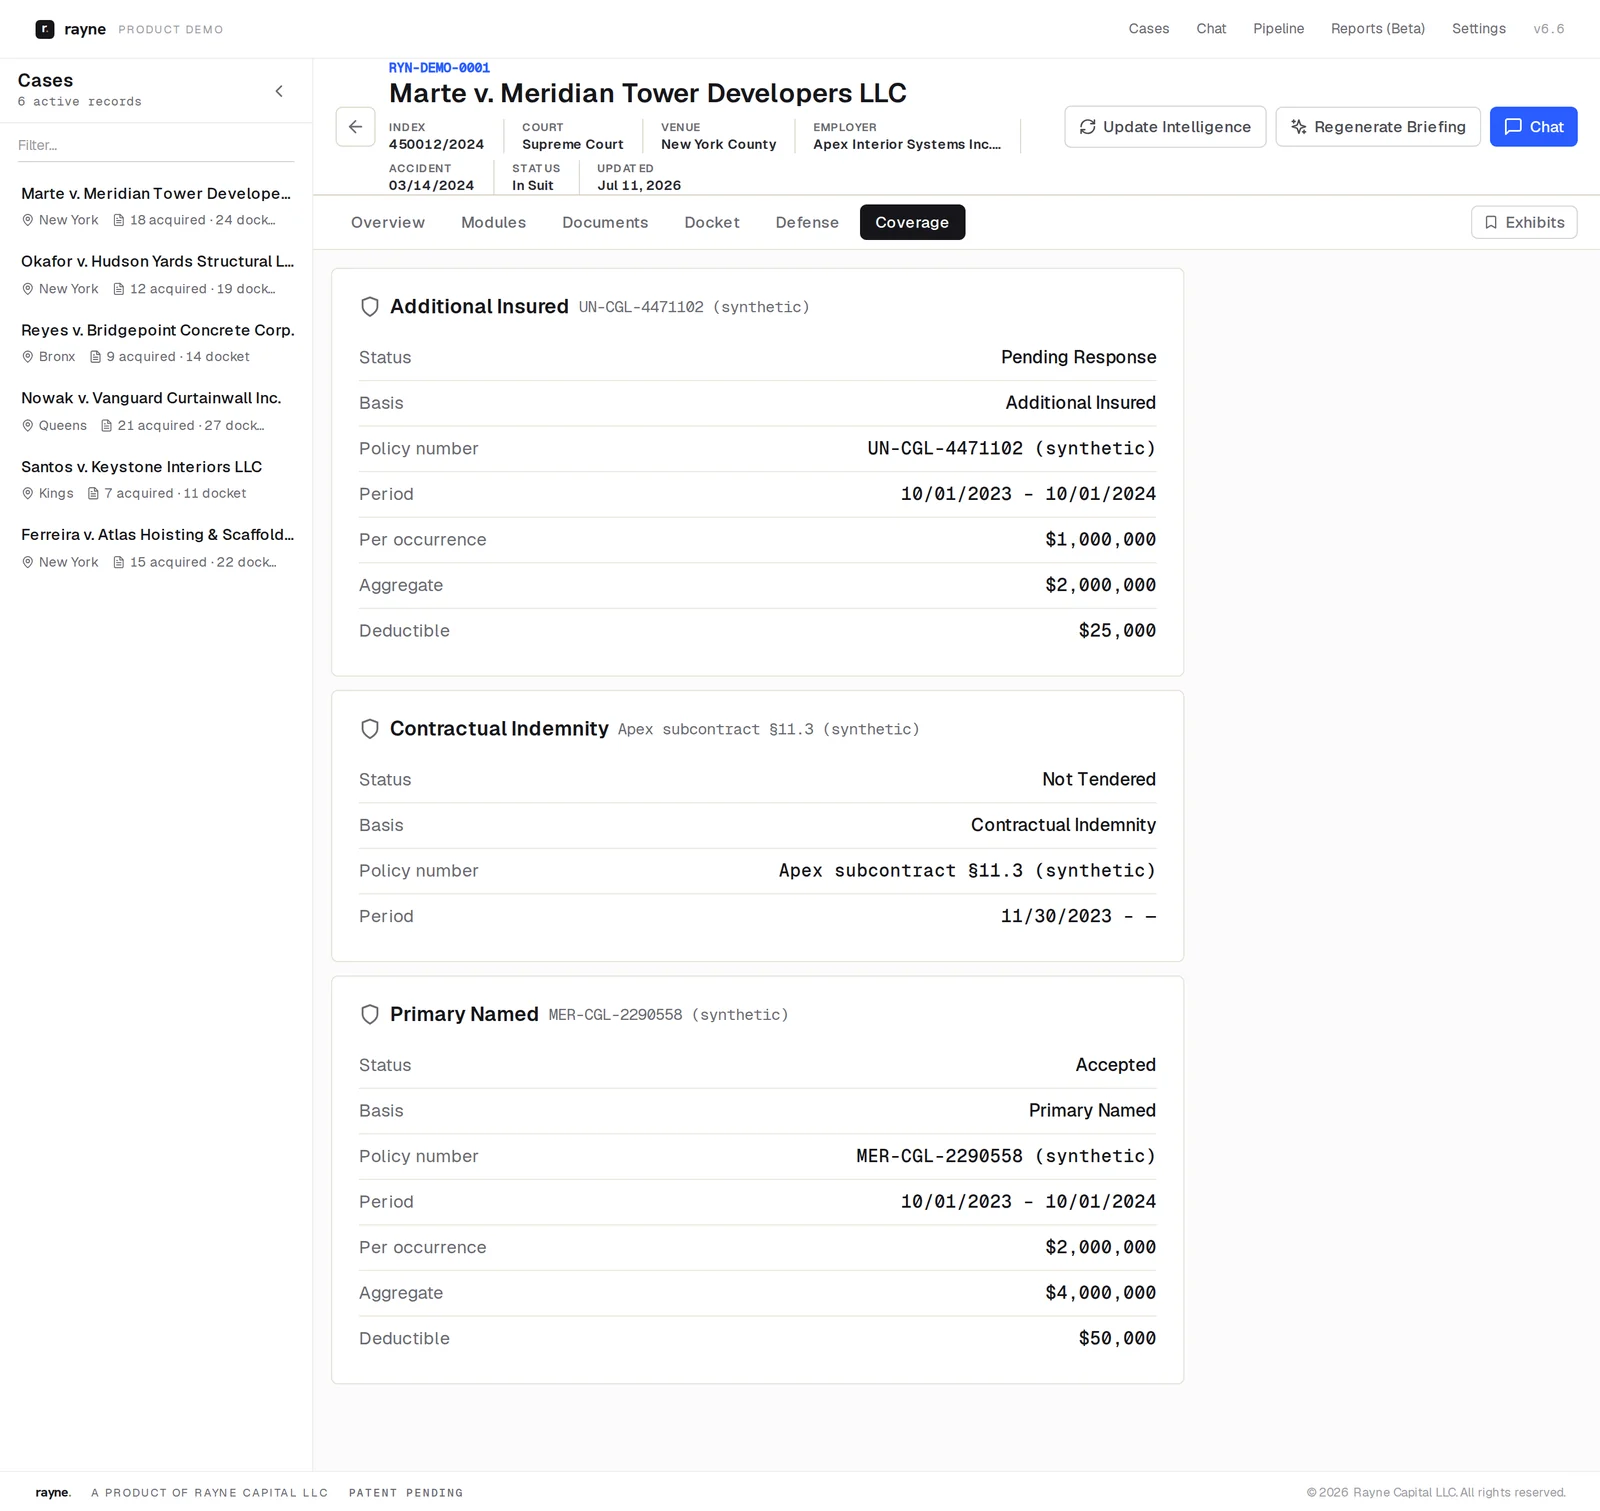Viewport: 1600px width, 1511px height.
Task: Click Apex Interior Systems Inc. employer text
Action: 907,144
